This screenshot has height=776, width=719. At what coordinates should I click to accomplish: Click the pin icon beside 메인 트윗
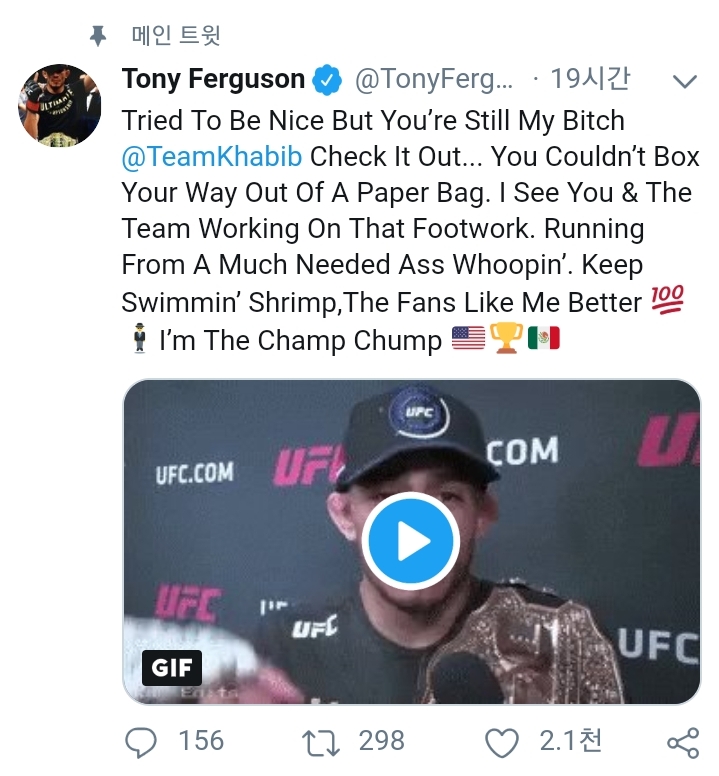98,37
